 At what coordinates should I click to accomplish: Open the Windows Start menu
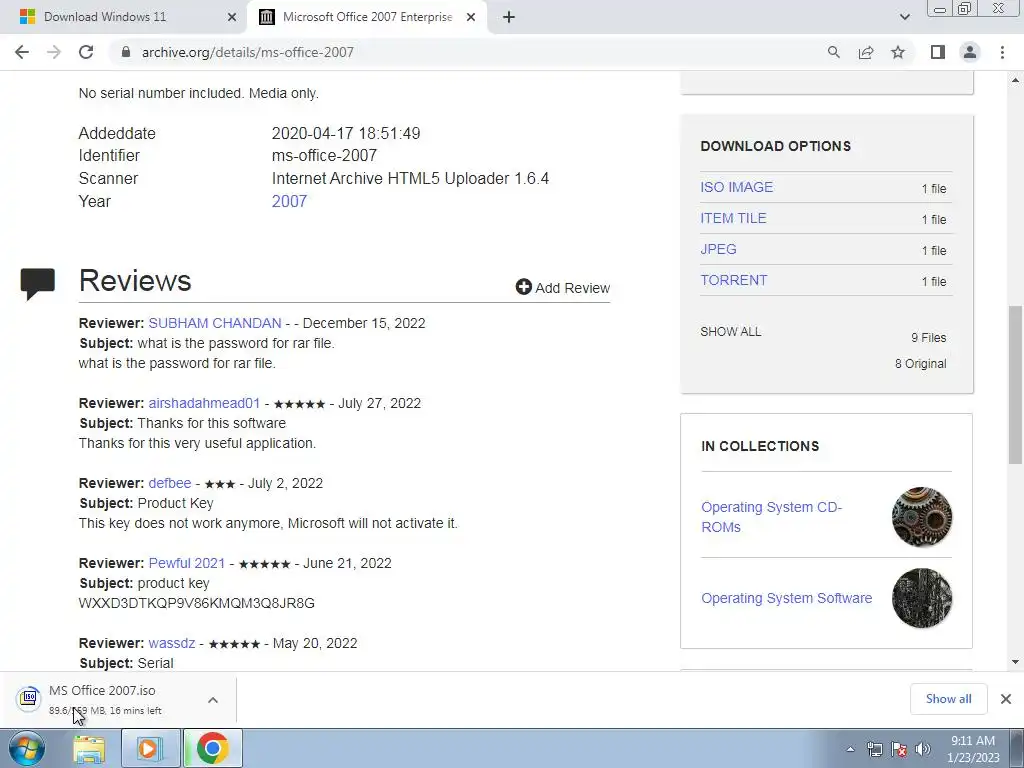26,748
